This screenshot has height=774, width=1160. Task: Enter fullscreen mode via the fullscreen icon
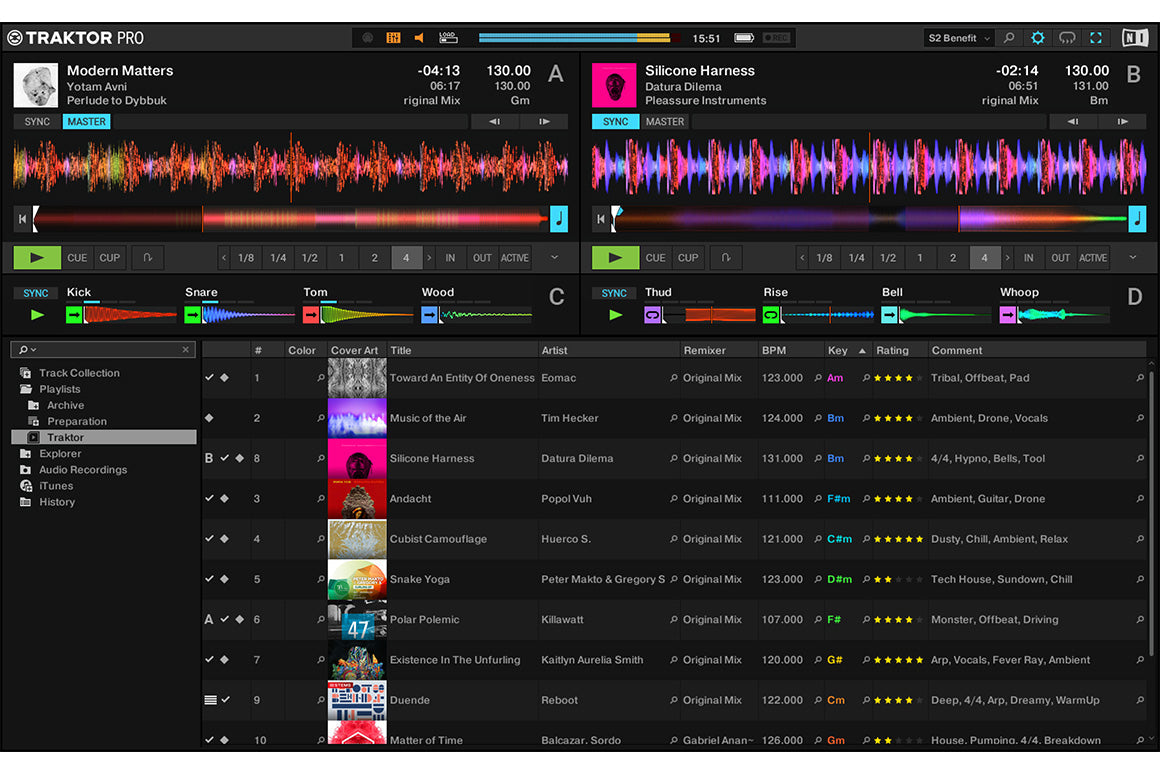1096,37
